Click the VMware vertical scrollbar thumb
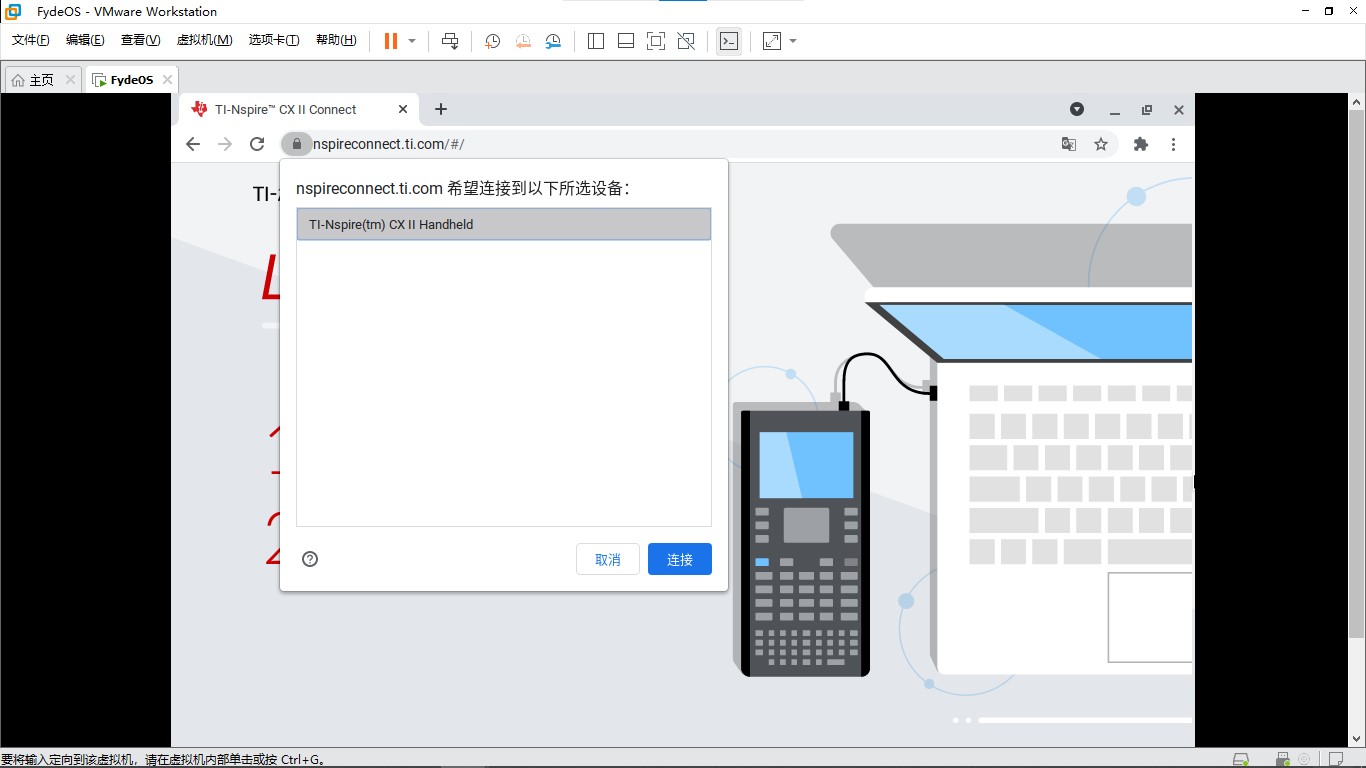This screenshot has height=768, width=1366. 1357,373
